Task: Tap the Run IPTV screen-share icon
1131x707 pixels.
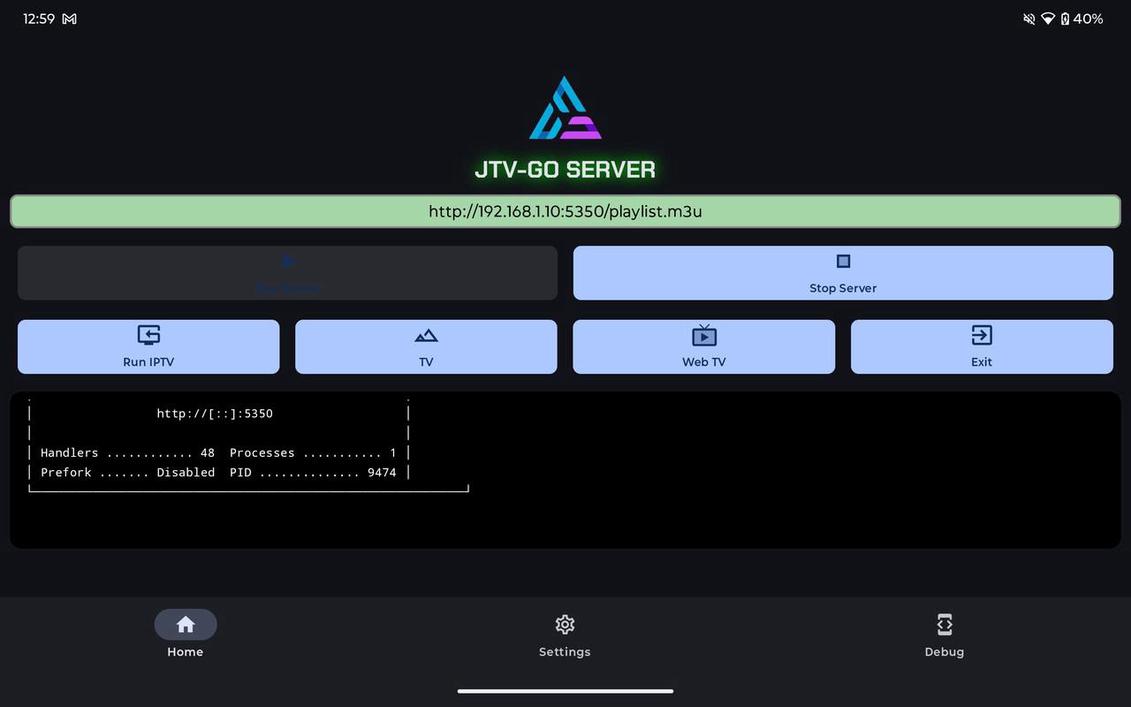Action: coord(149,335)
